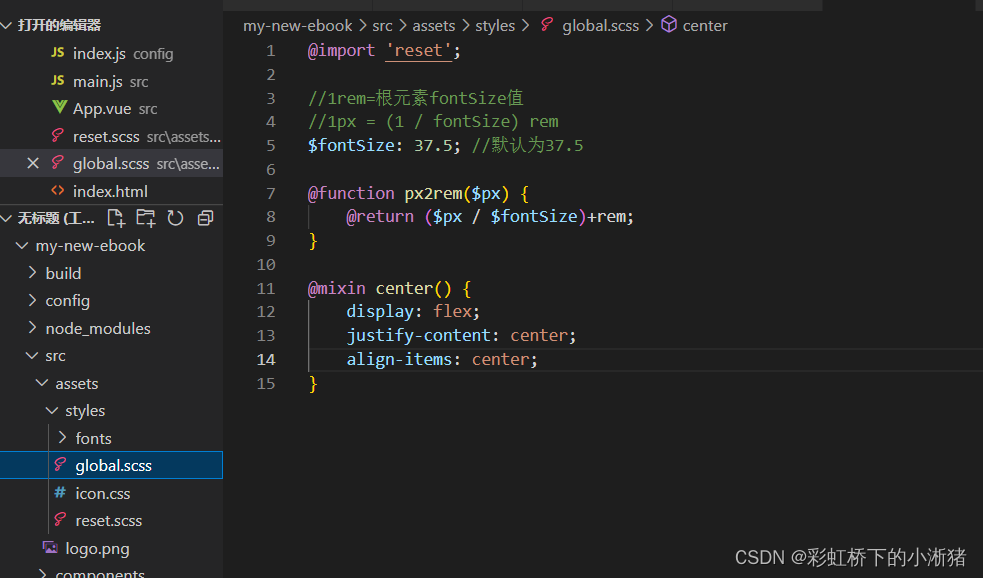Expand the node_modules folder
Viewport: 983px width, 578px height.
32,328
